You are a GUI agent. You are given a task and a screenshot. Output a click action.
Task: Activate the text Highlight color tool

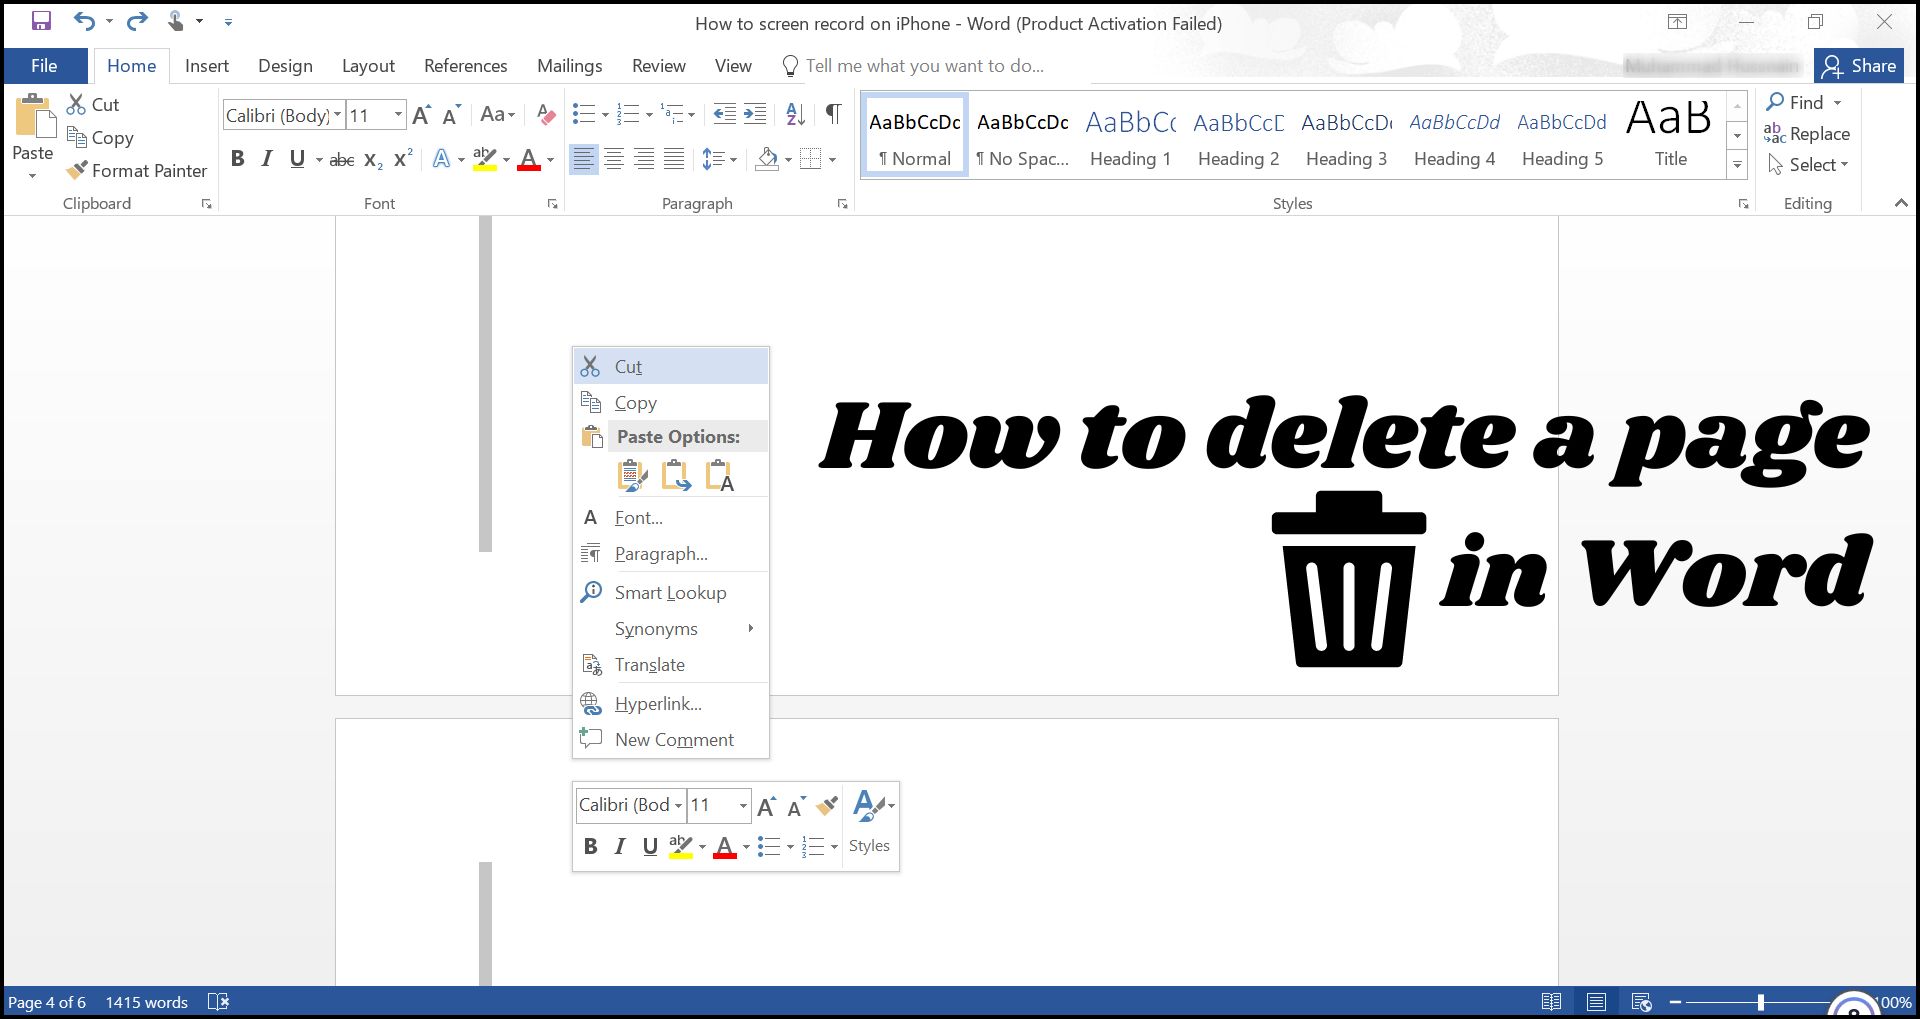click(x=485, y=158)
